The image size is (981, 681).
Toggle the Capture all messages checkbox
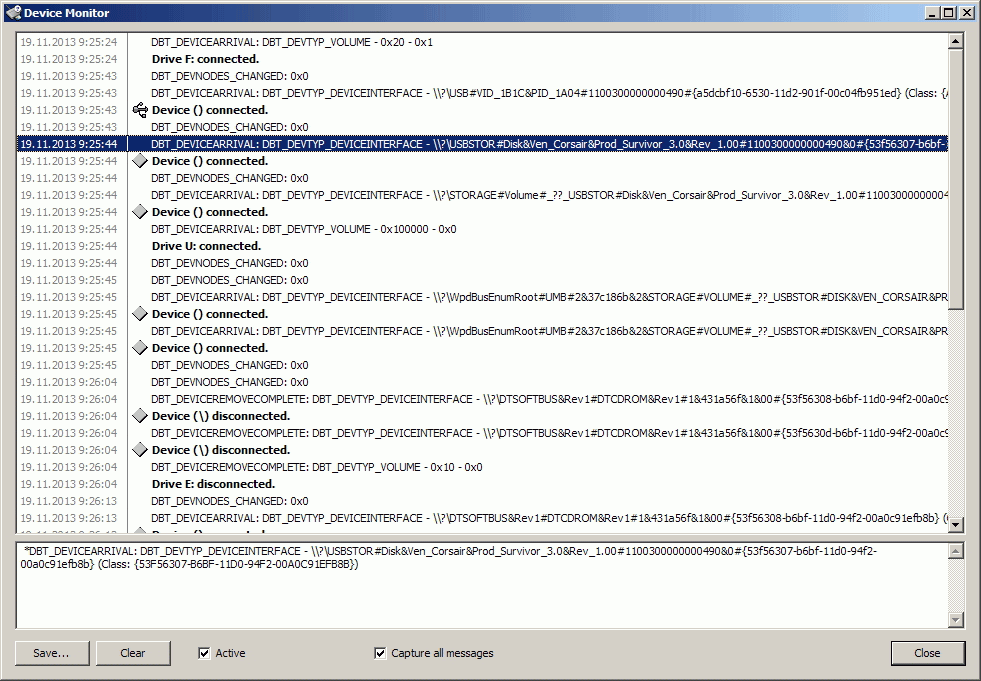[380, 653]
